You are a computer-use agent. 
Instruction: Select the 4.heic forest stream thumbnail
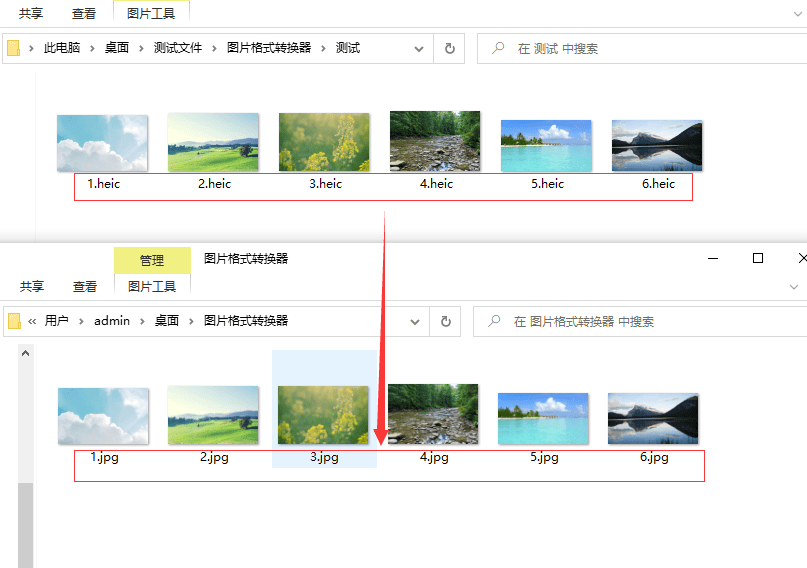435,141
